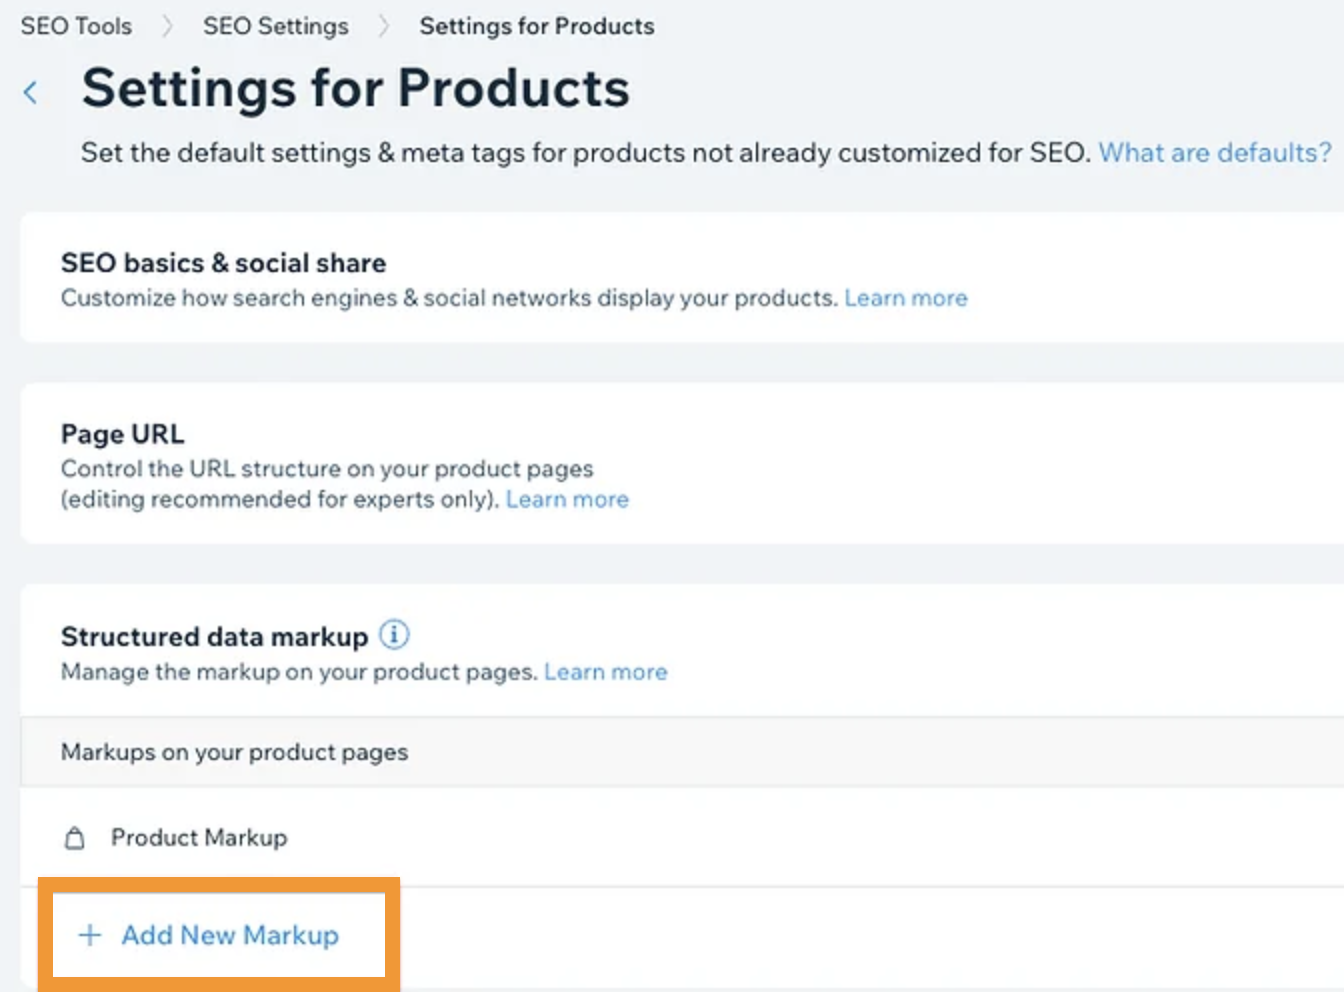Open Learn more in Page URL section
Screen dimensions: 1344x992
(x=567, y=499)
